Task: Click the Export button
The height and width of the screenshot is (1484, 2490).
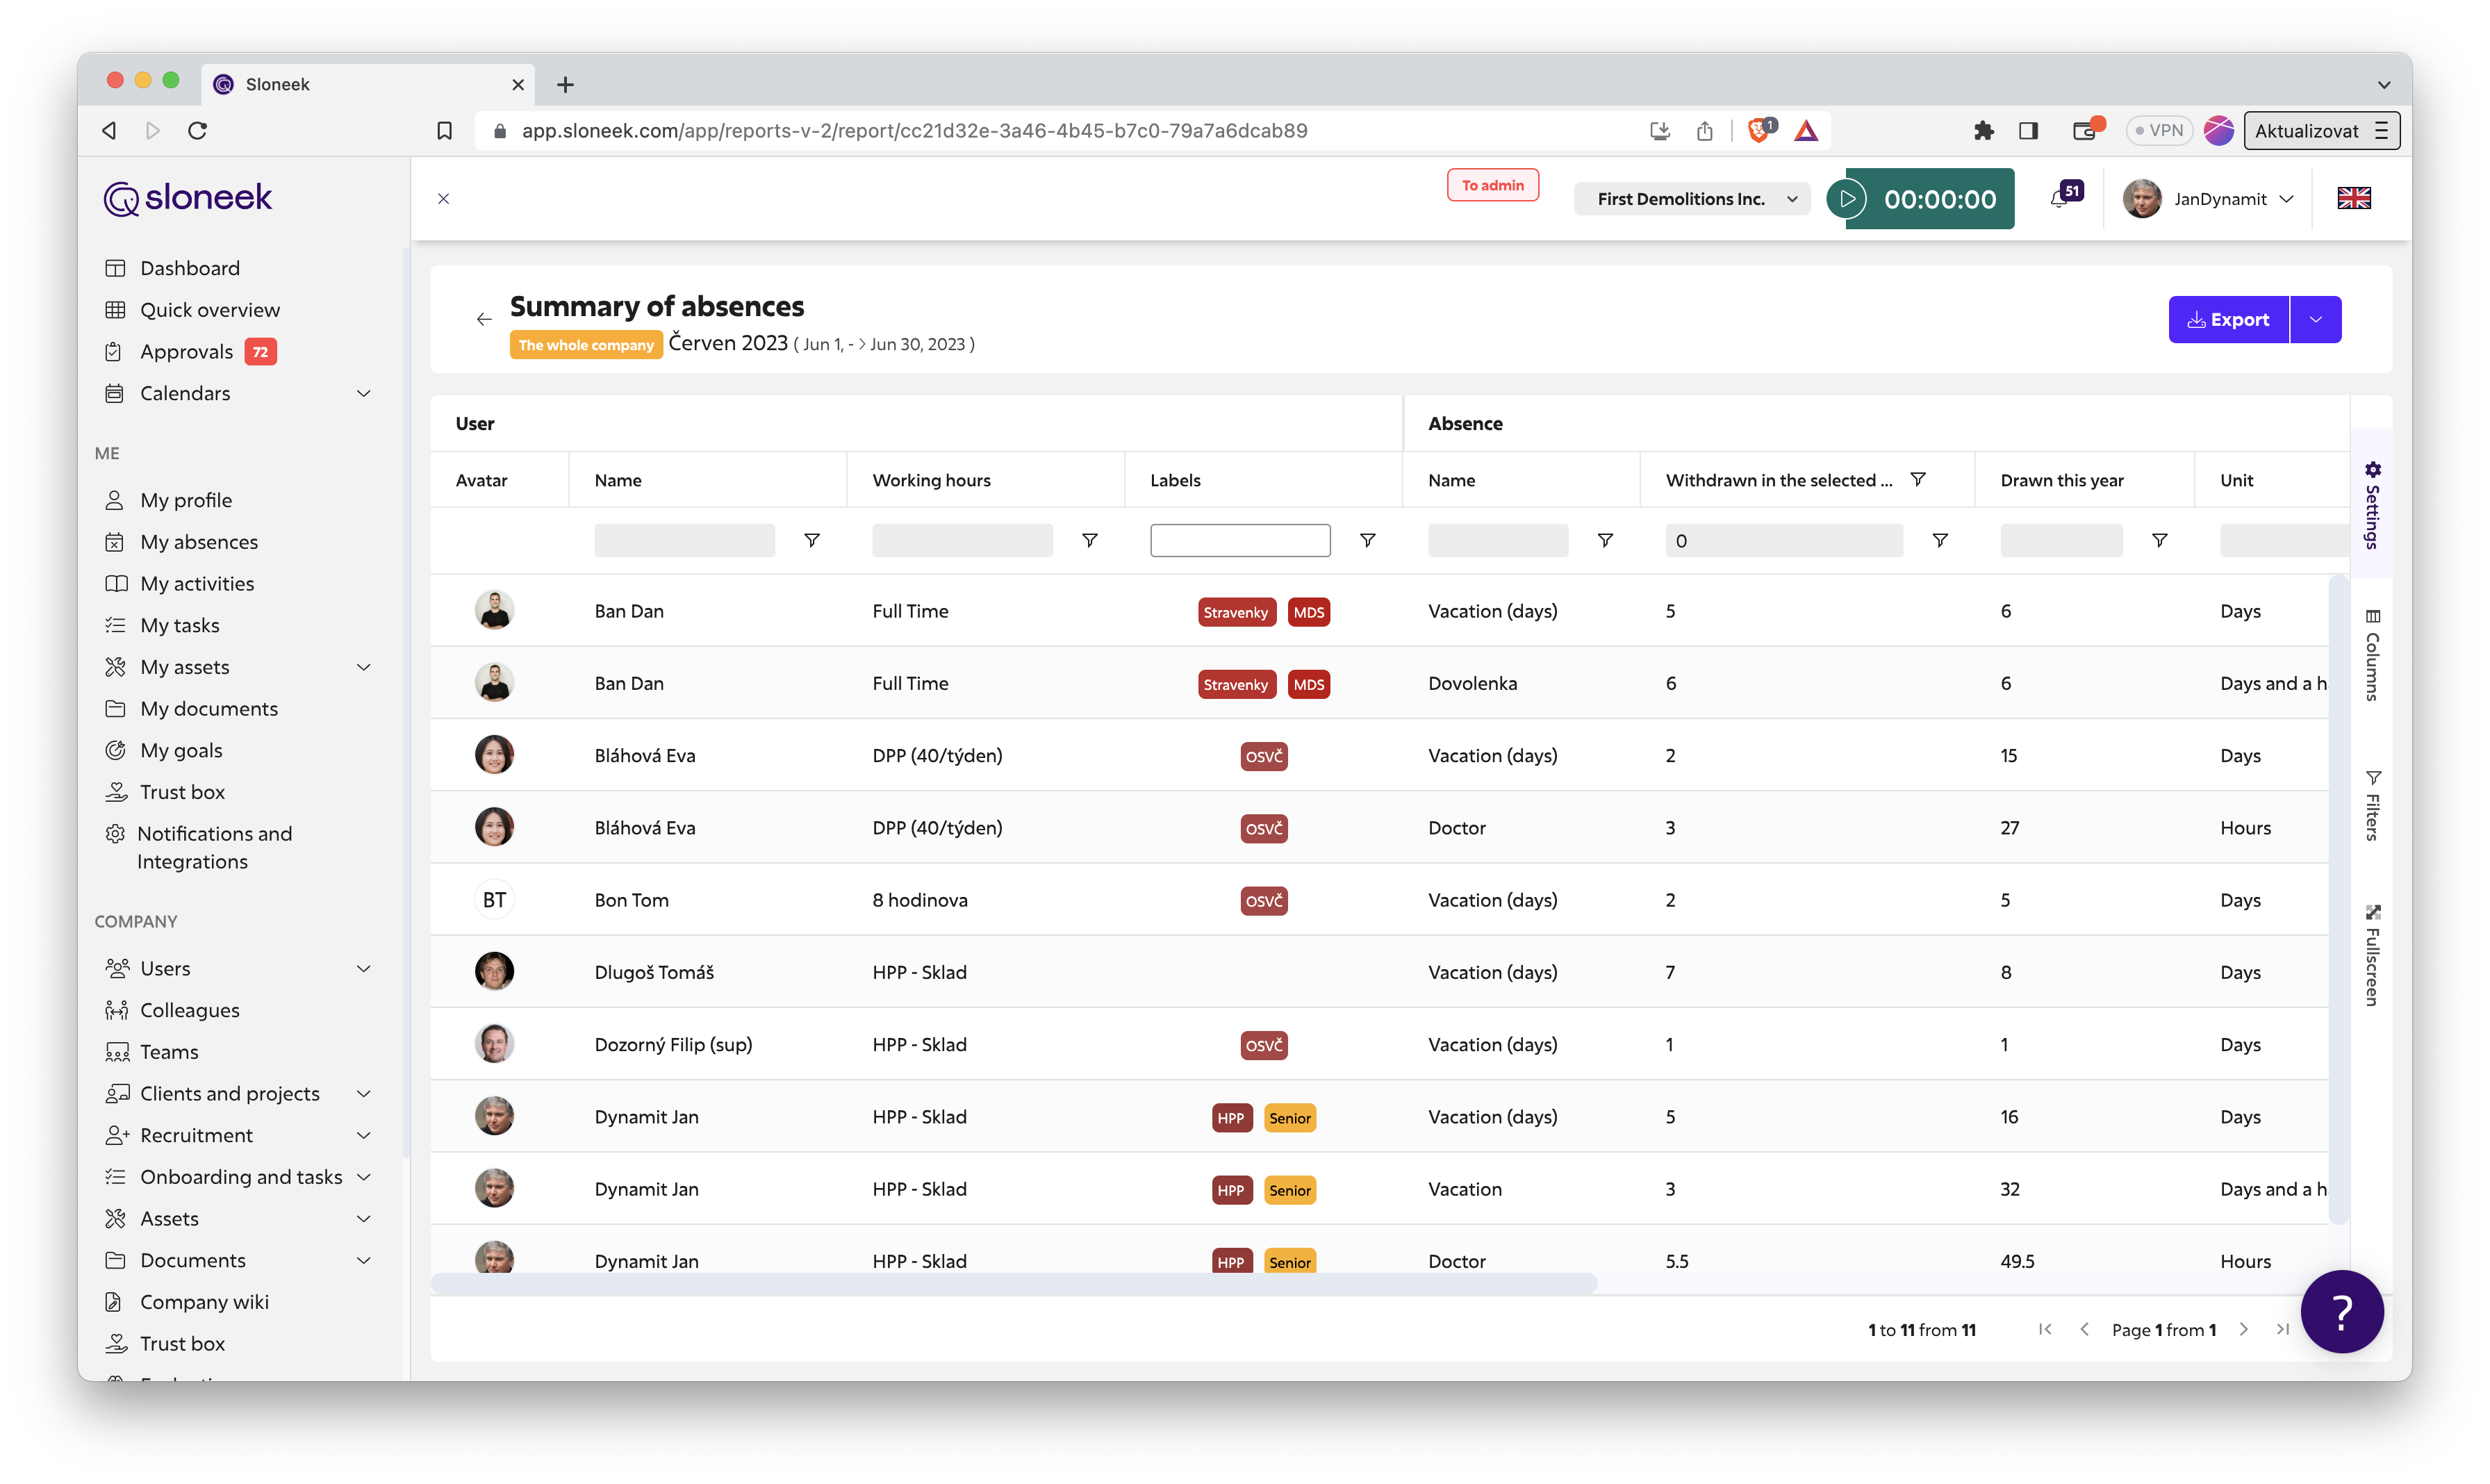Action: click(x=2228, y=320)
